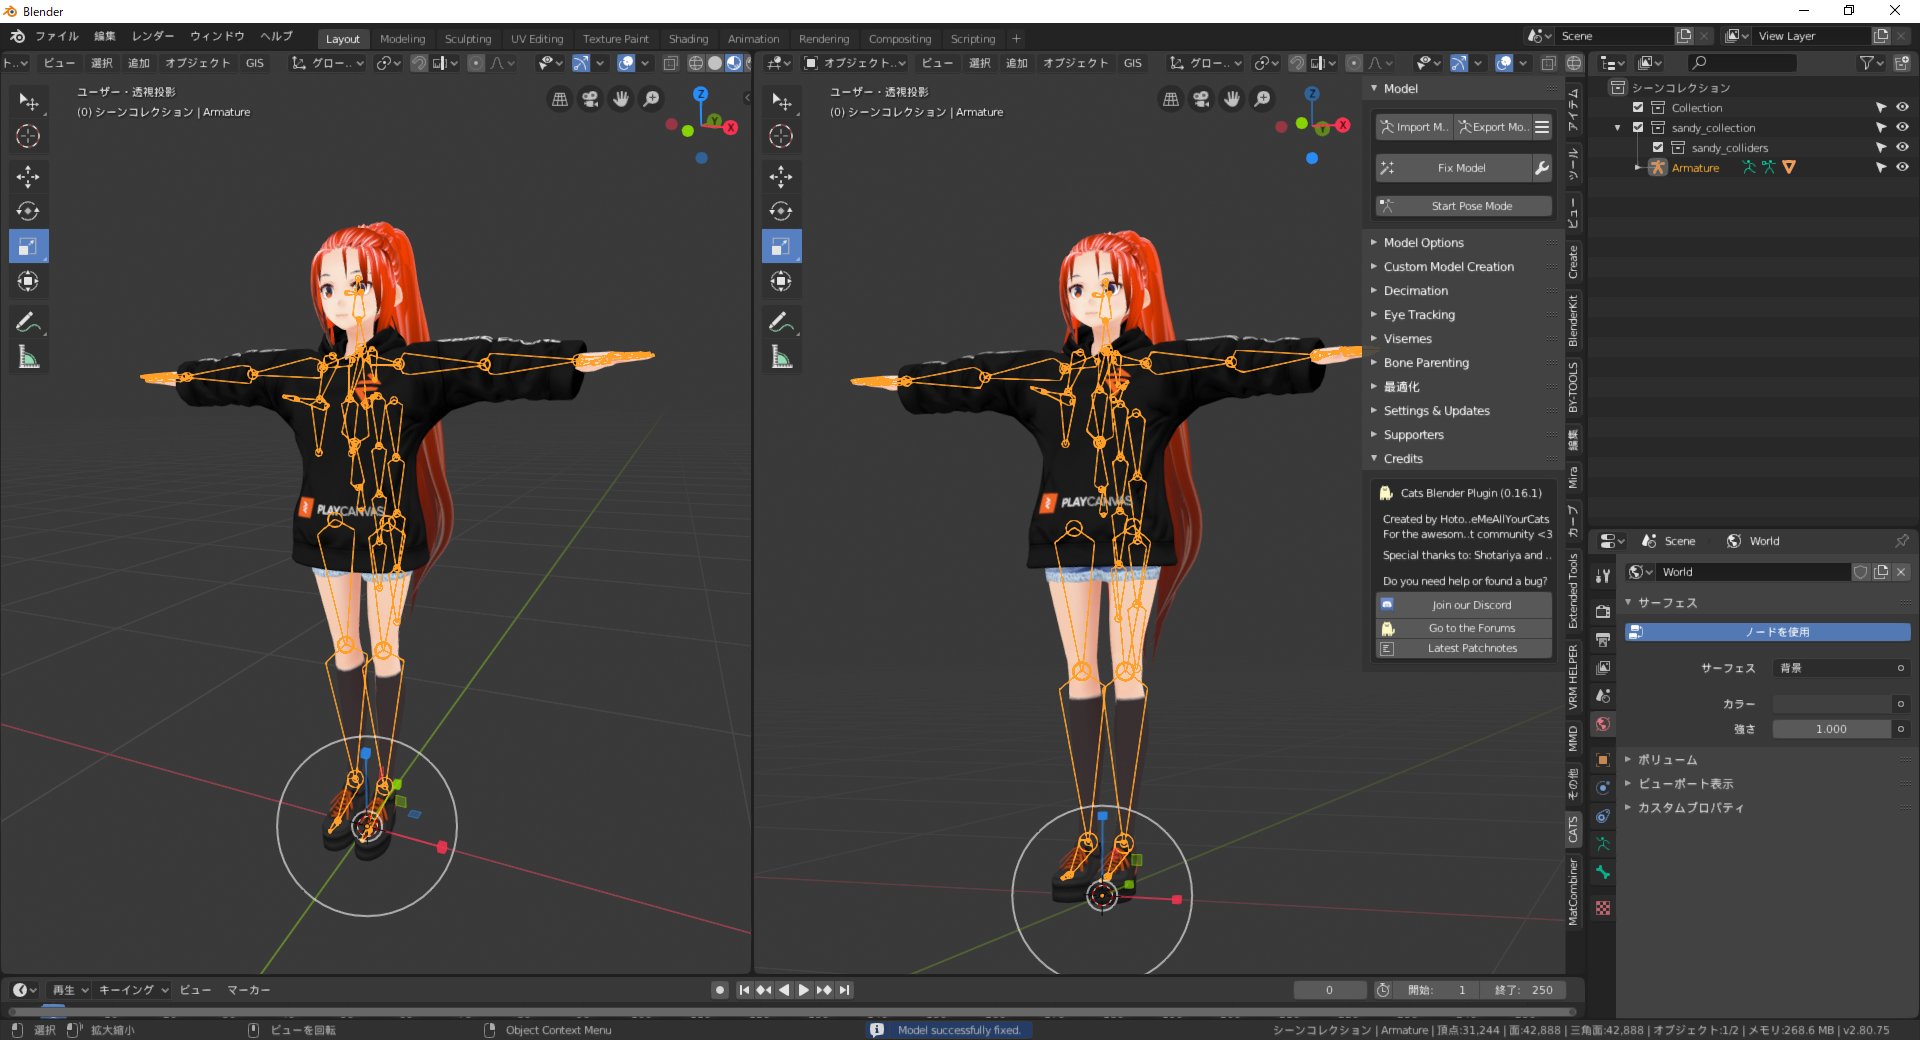Image resolution: width=1920 pixels, height=1040 pixels.
Task: Click the outliner new collection icon
Action: click(1902, 63)
